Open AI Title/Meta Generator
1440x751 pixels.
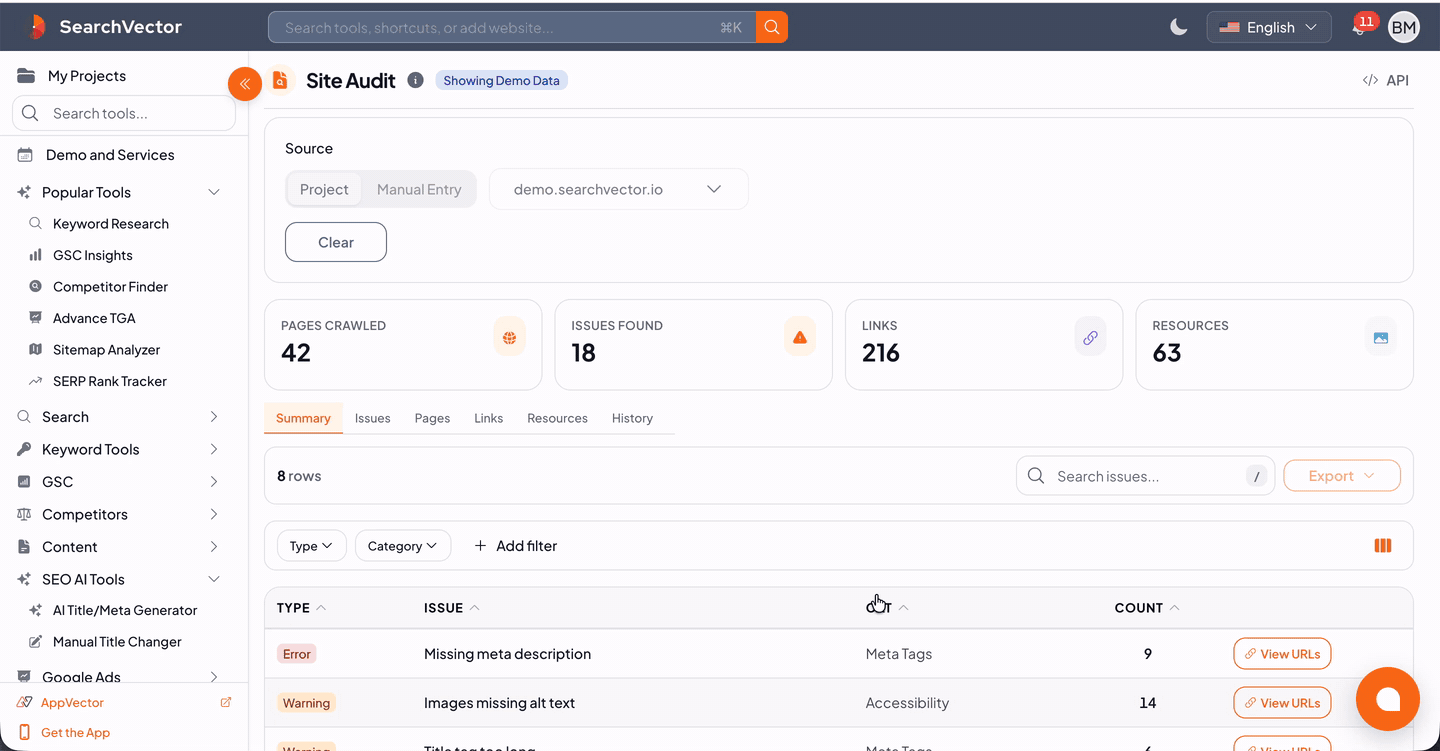125,610
